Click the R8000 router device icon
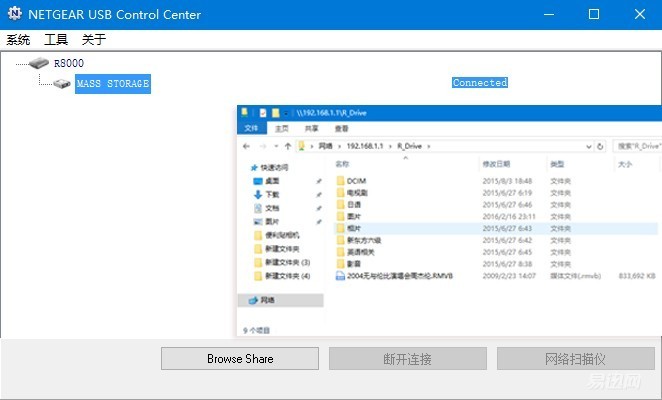The width and height of the screenshot is (662, 400). [x=39, y=63]
